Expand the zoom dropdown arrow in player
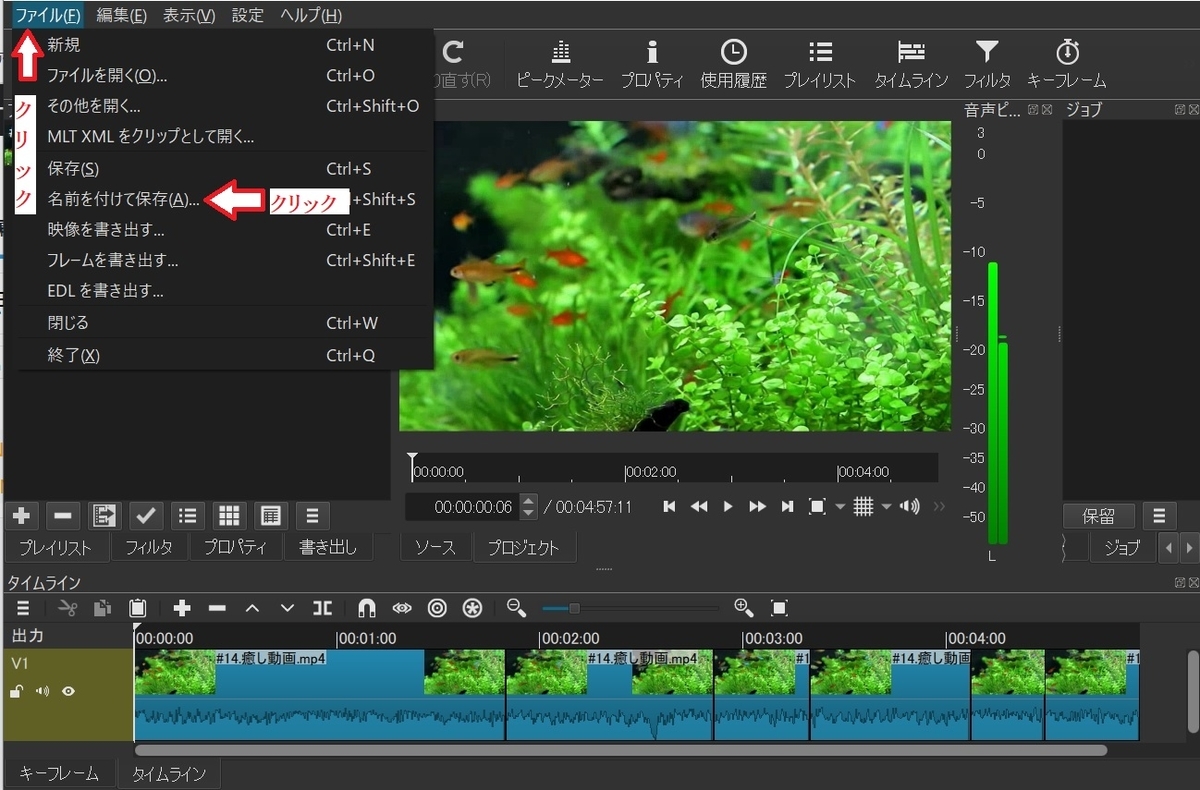 pyautogui.click(x=840, y=507)
